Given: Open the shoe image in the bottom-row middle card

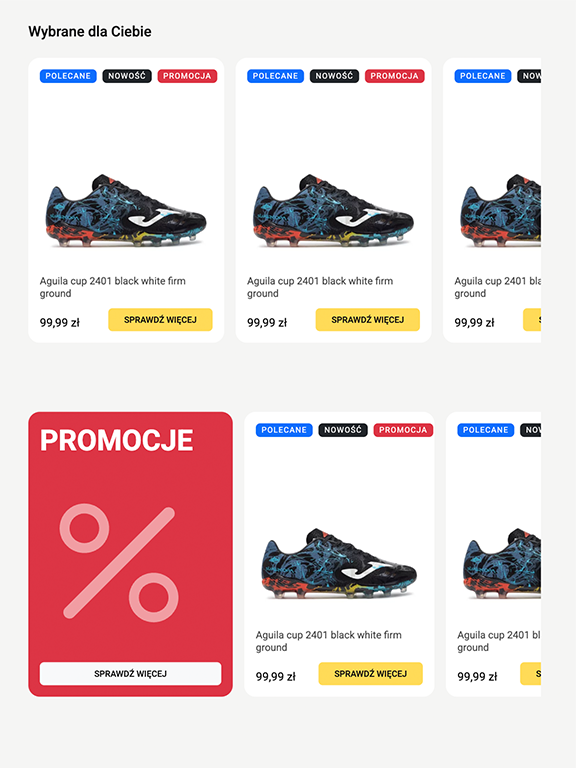Looking at the screenshot, I should [339, 564].
